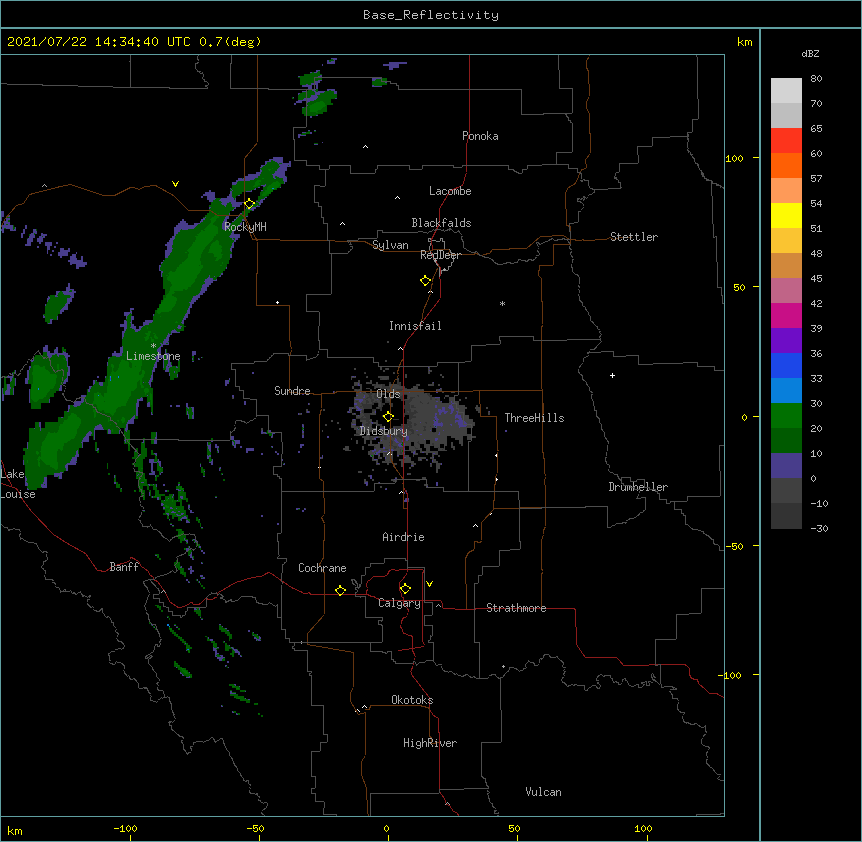Click the dBZ legend heading
Image resolution: width=862 pixels, height=842 pixels.
click(x=810, y=54)
